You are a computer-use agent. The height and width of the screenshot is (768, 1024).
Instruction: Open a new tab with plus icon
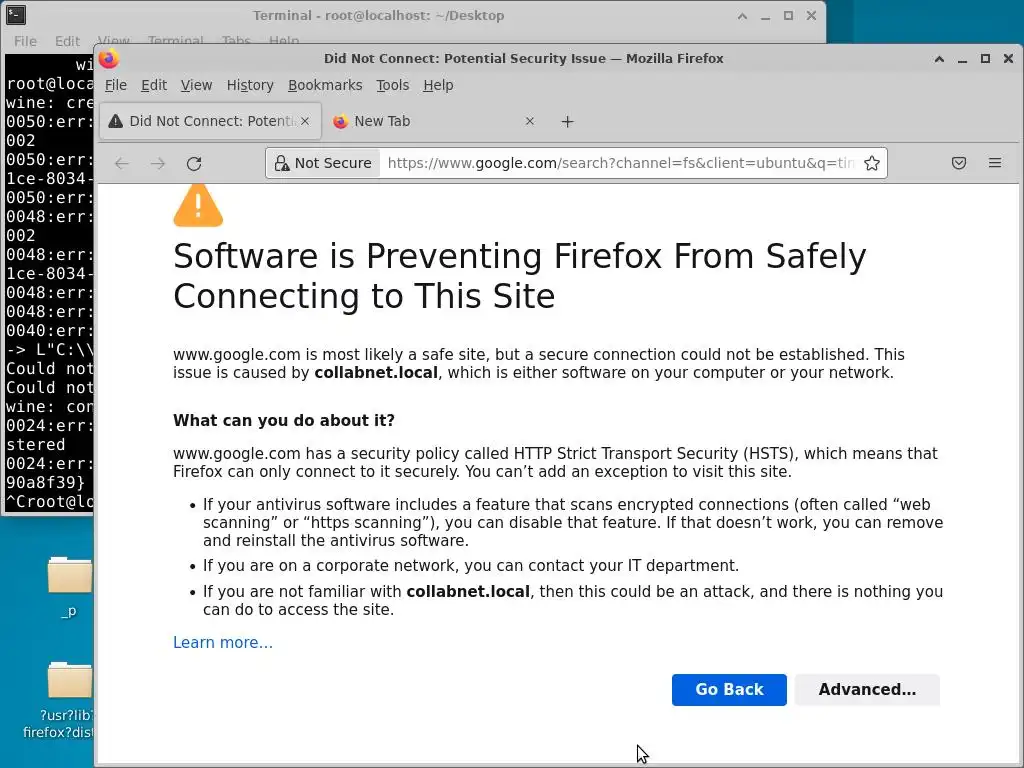(x=567, y=121)
